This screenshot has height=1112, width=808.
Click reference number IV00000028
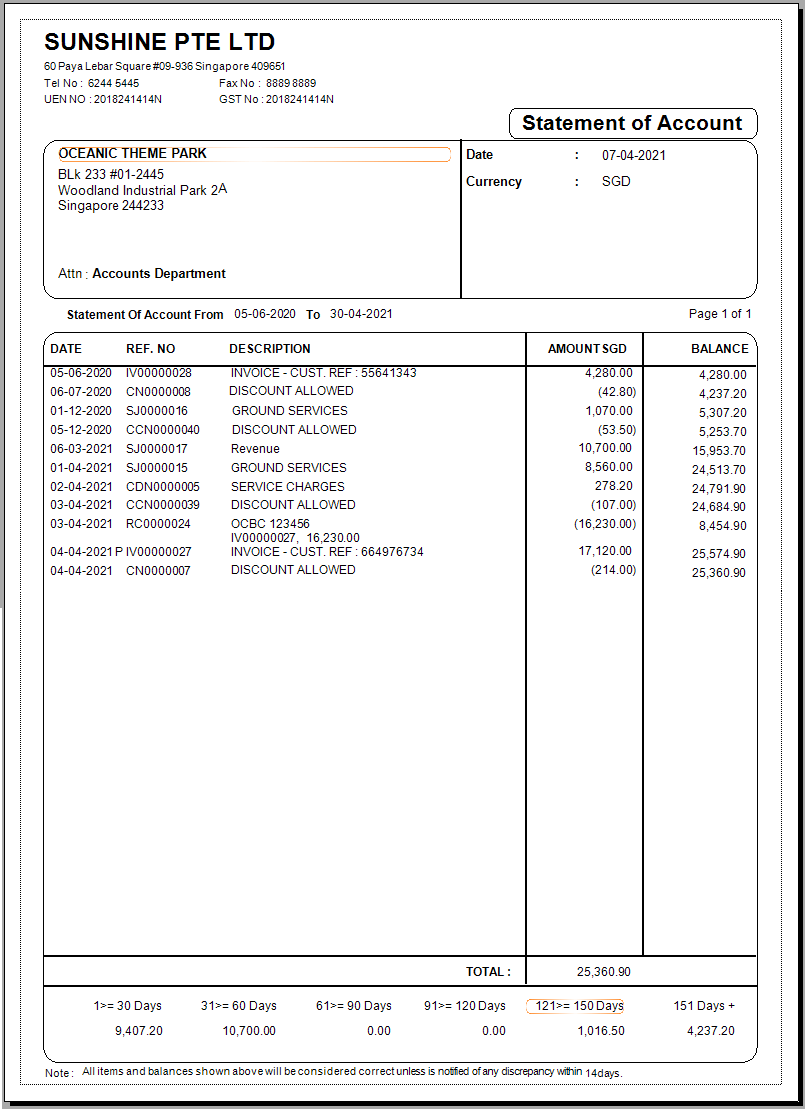158,373
